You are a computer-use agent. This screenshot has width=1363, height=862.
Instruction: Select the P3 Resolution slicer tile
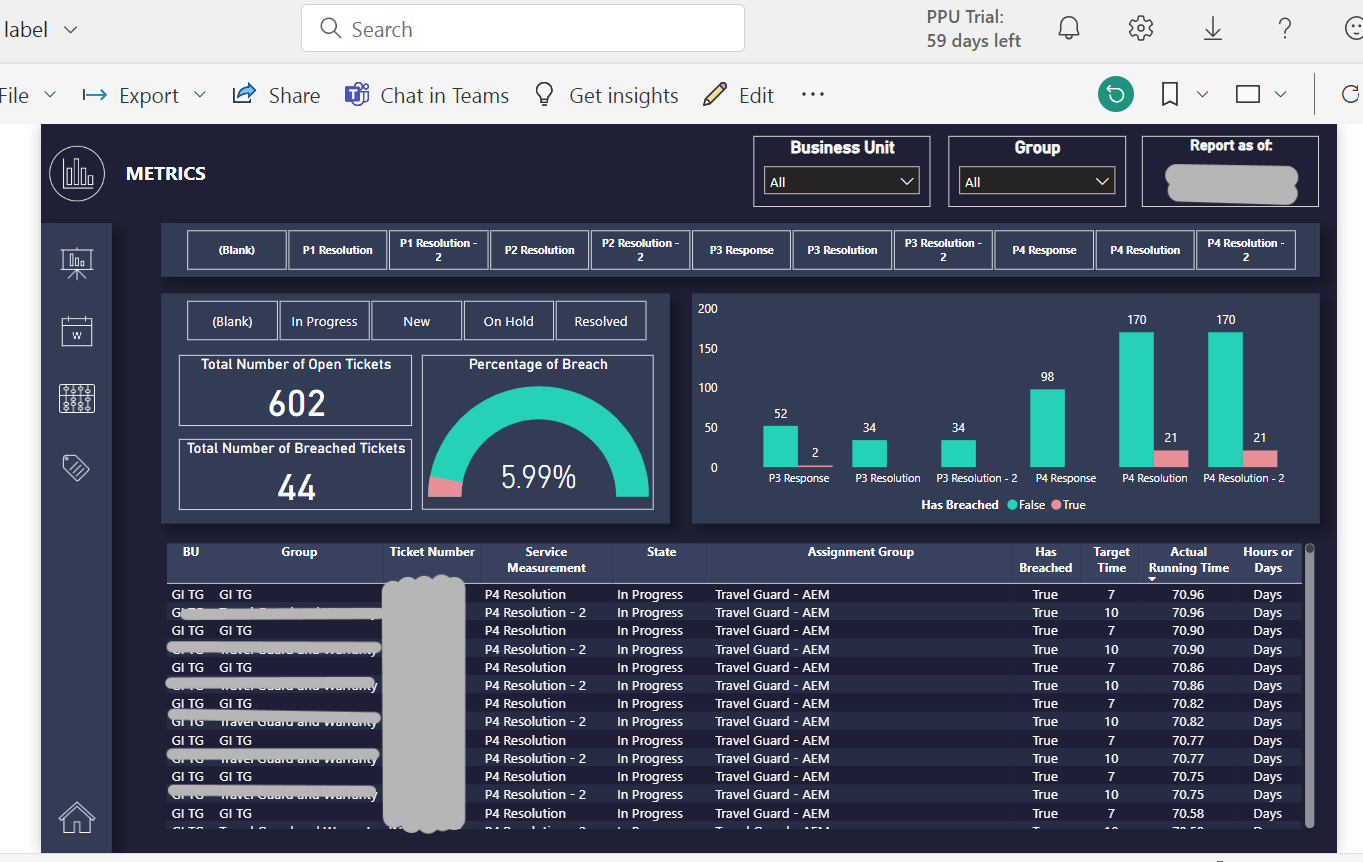843,250
